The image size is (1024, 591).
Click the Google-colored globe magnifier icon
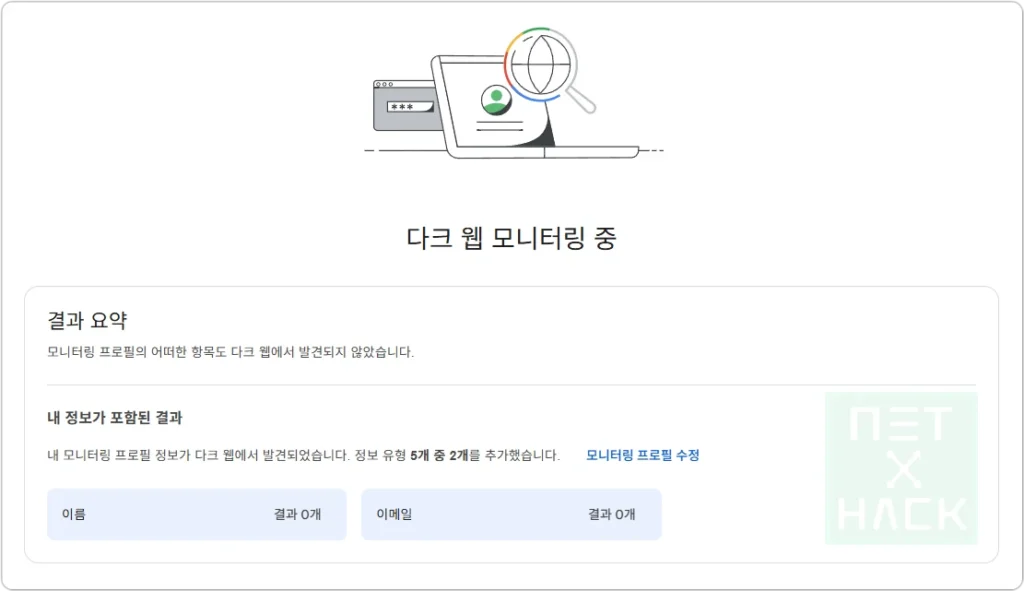click(x=543, y=65)
